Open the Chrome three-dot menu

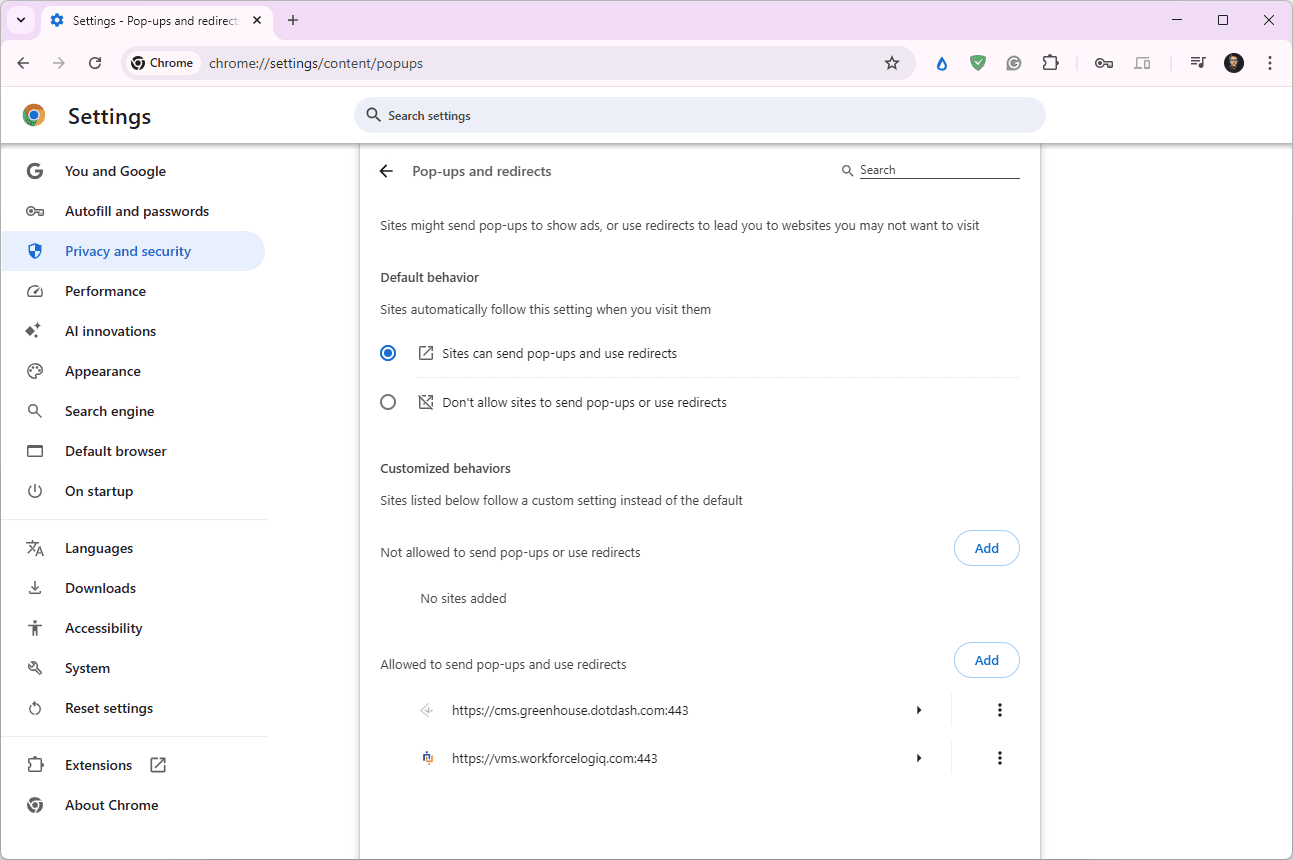click(1270, 63)
